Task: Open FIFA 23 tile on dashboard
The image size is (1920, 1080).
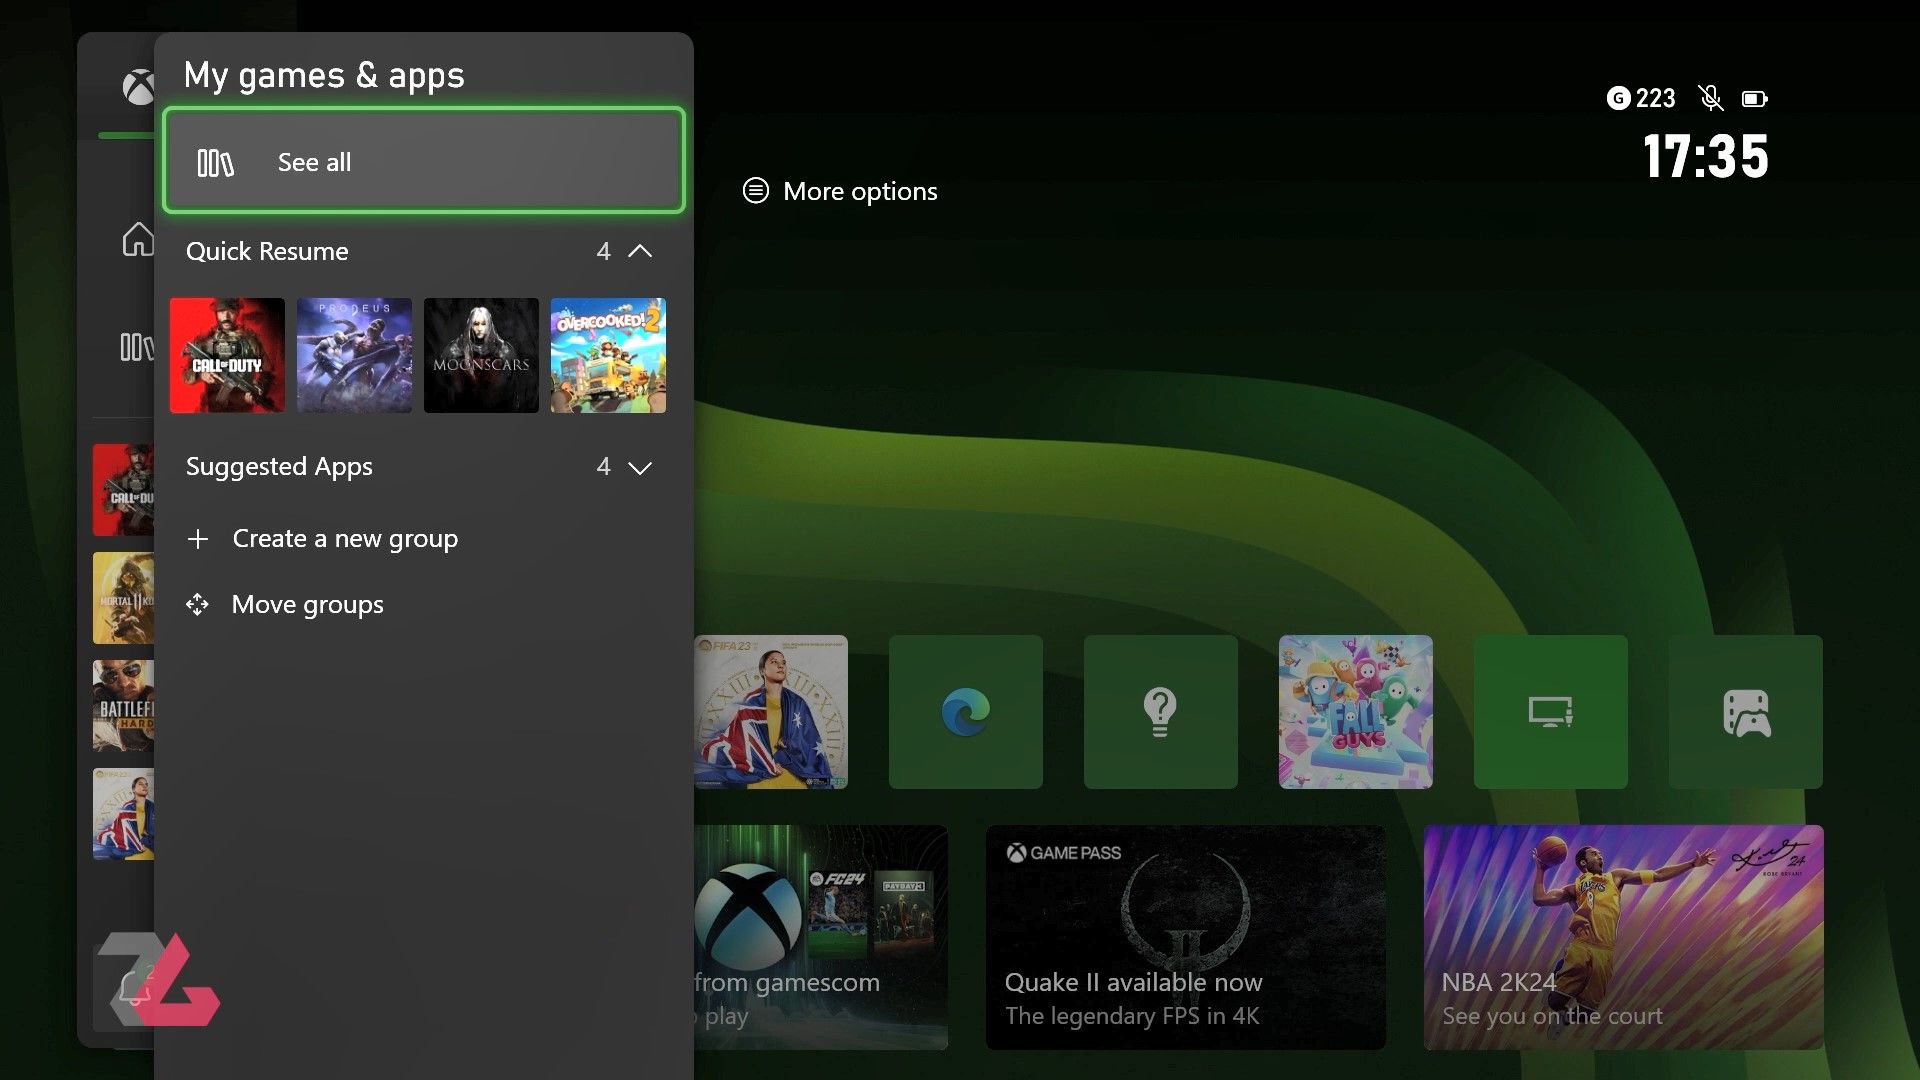Action: tap(771, 712)
